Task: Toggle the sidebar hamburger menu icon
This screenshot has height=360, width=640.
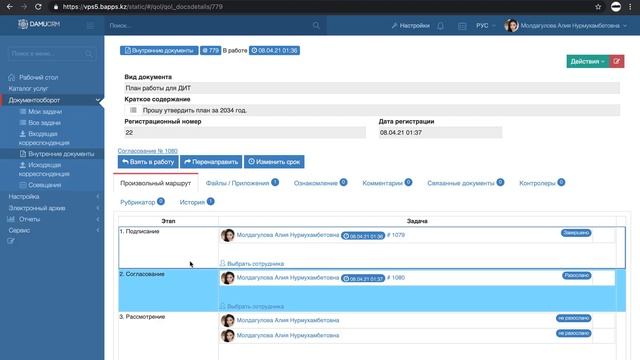Action: click(x=91, y=25)
